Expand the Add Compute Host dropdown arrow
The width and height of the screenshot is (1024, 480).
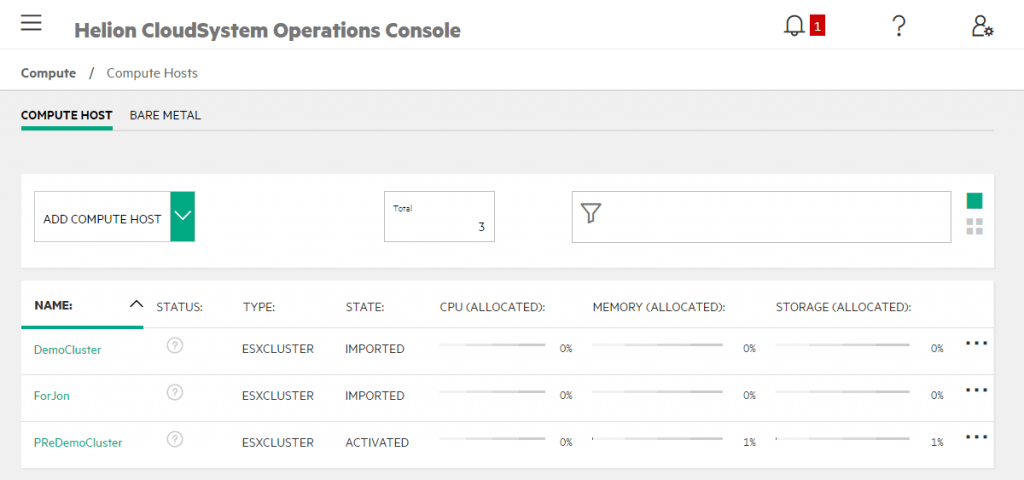point(183,216)
